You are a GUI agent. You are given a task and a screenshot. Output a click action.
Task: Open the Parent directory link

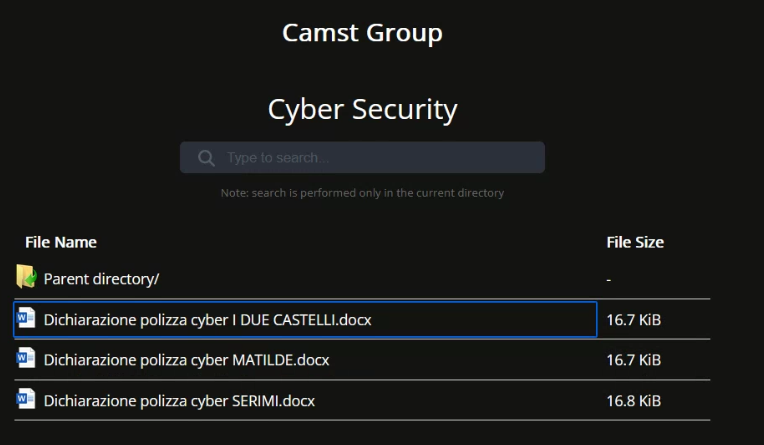coord(101,279)
